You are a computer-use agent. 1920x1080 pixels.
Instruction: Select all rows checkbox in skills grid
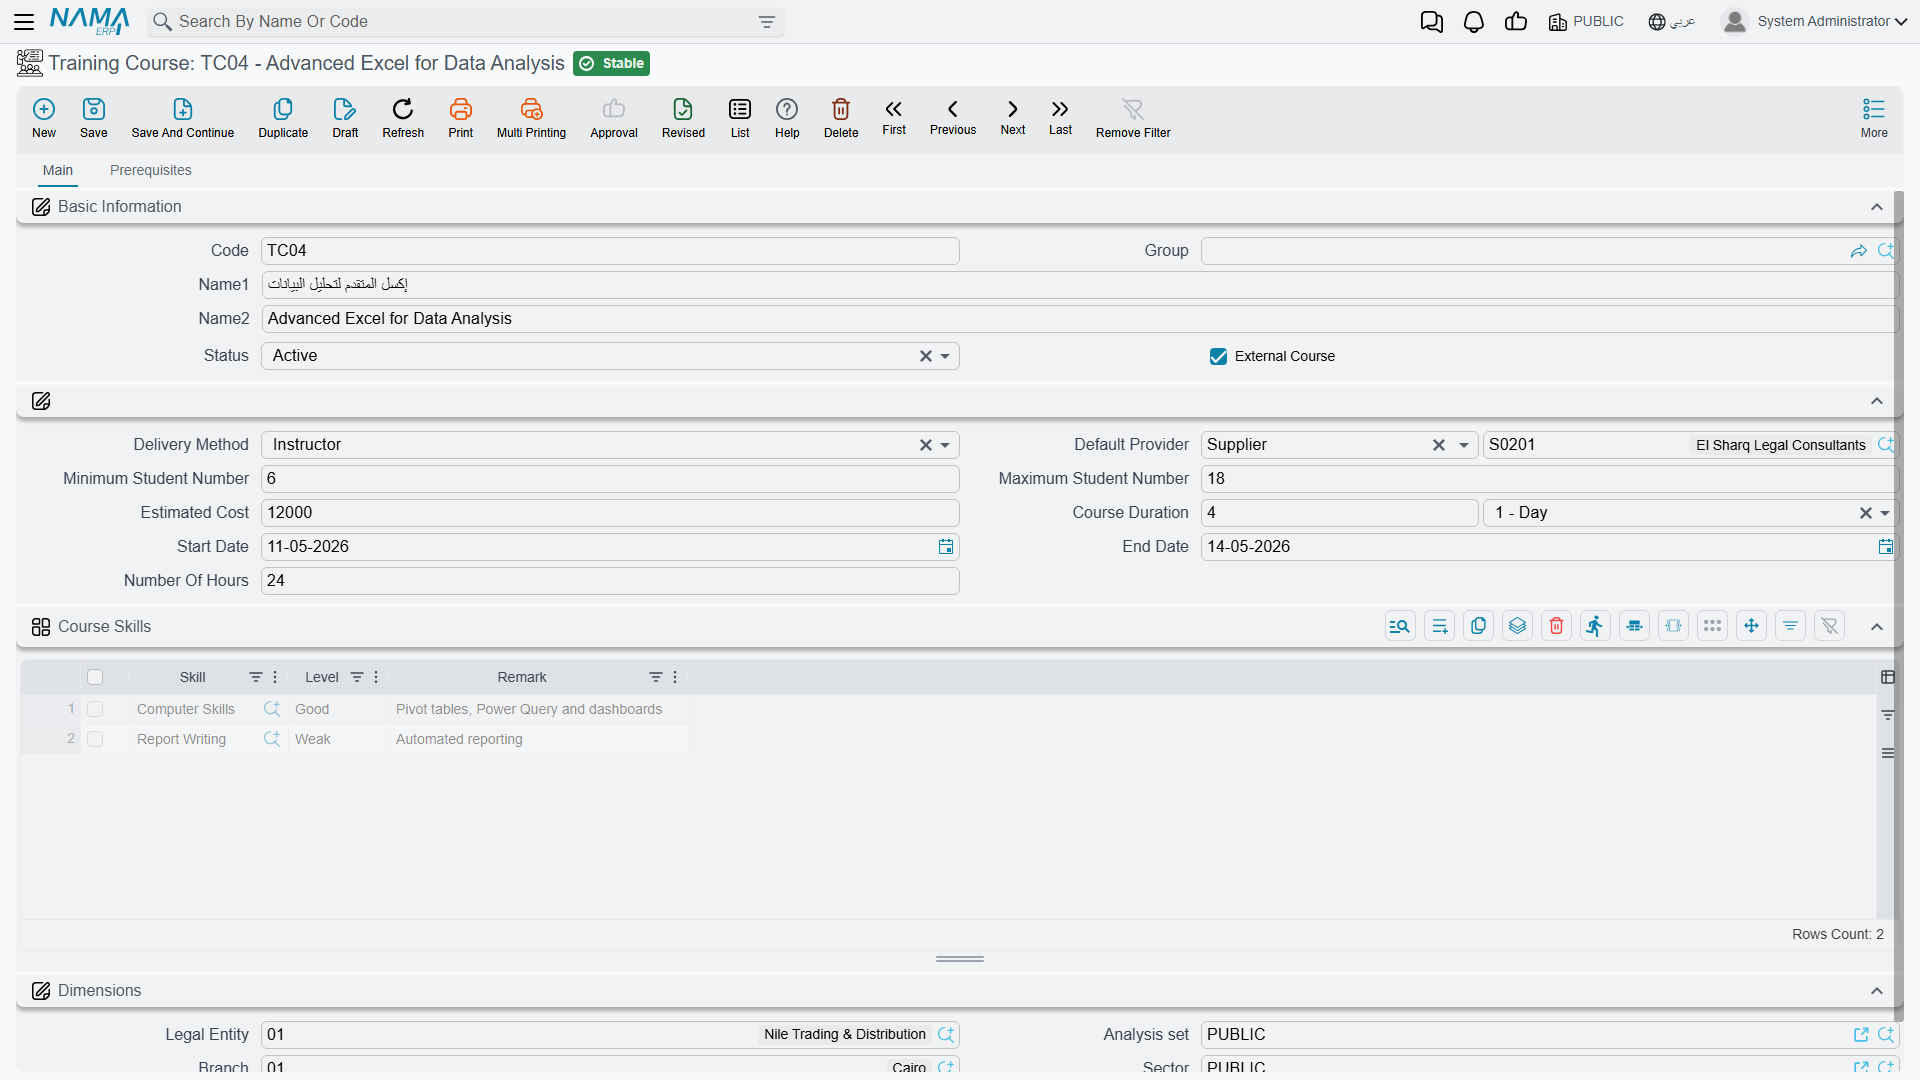(x=95, y=677)
